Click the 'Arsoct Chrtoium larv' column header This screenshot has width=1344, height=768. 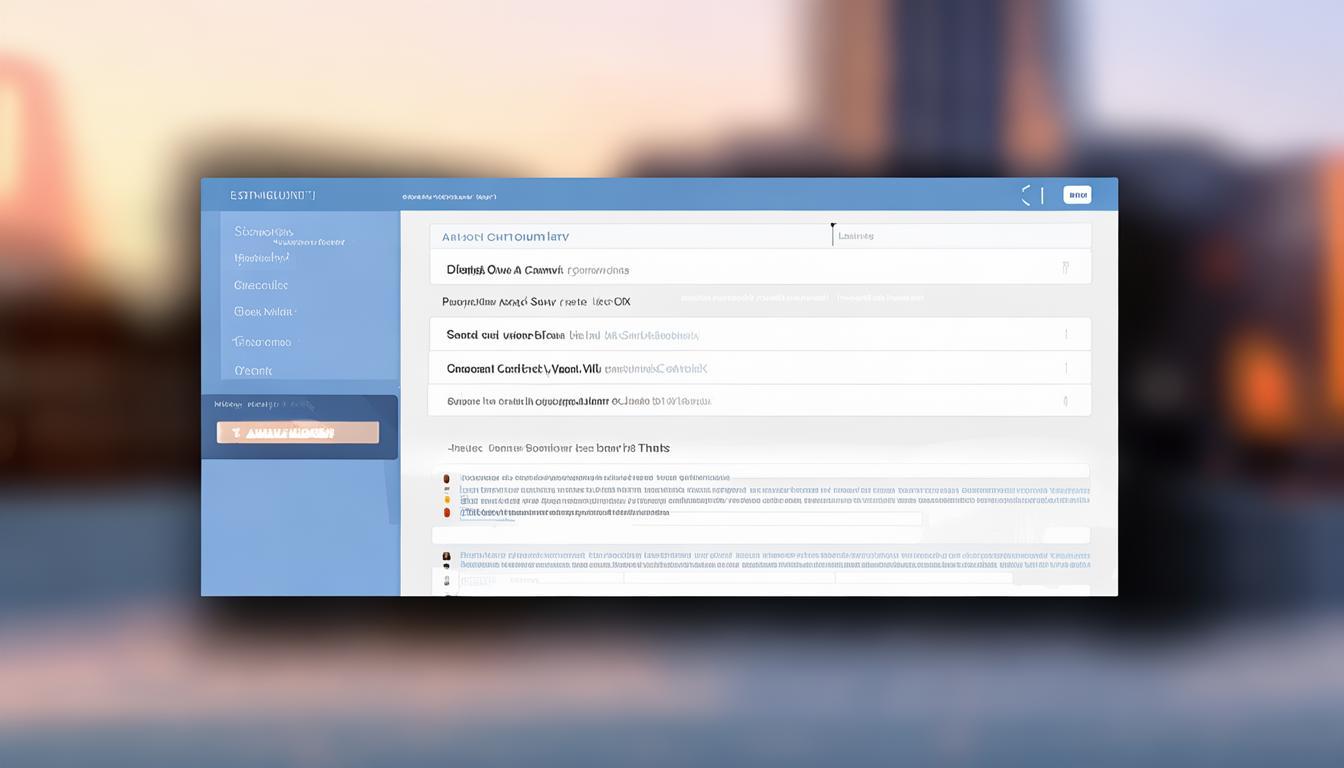[x=505, y=237]
